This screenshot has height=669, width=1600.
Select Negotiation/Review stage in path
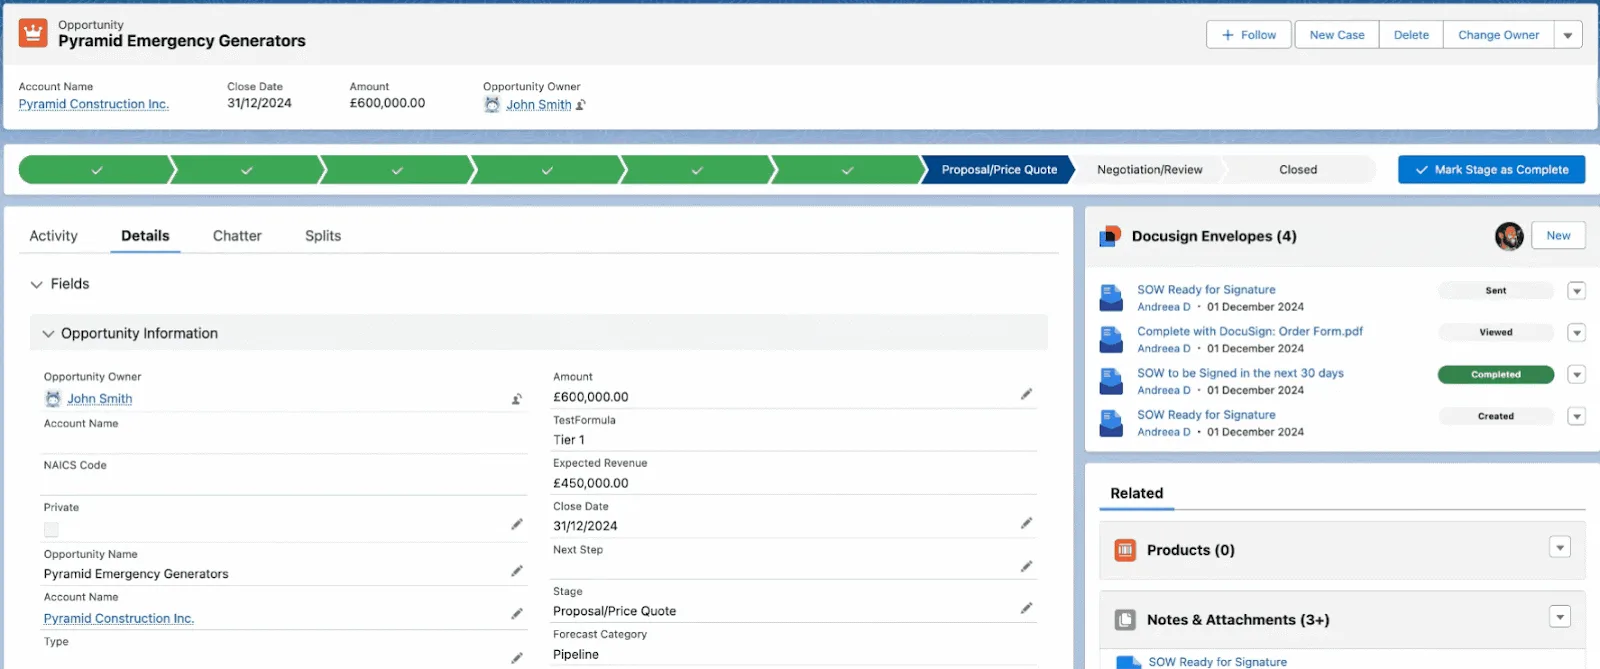pyautogui.click(x=1150, y=170)
